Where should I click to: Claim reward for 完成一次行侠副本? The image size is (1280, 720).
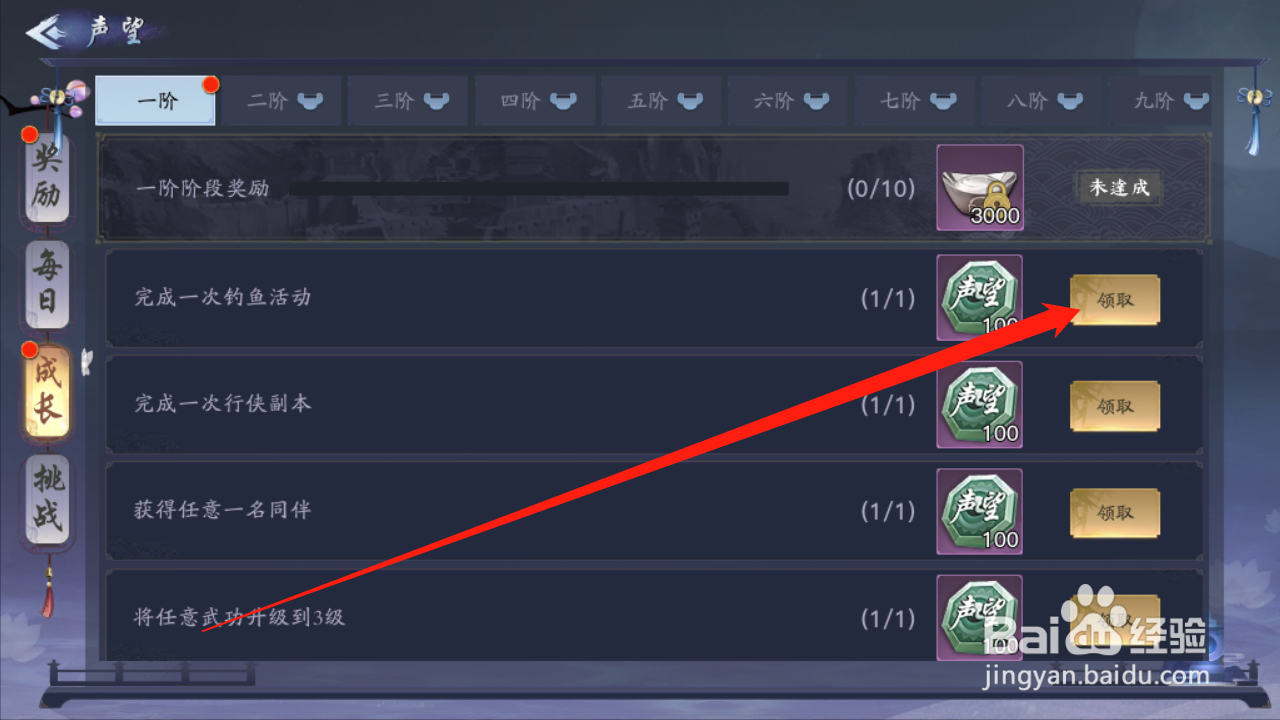pyautogui.click(x=1115, y=406)
